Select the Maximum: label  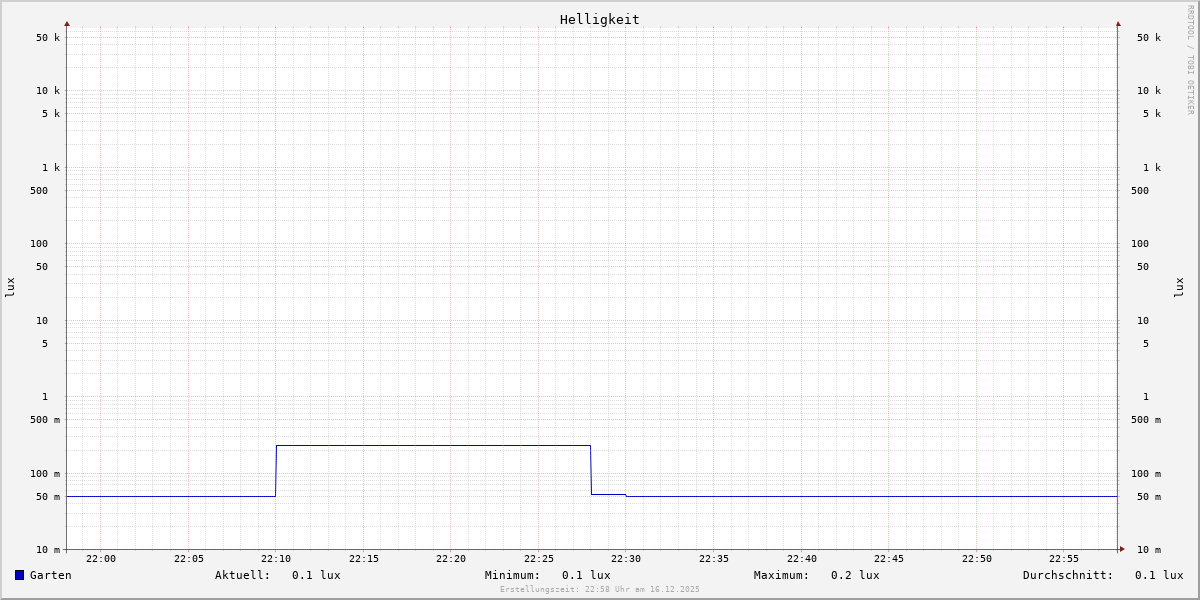782,575
